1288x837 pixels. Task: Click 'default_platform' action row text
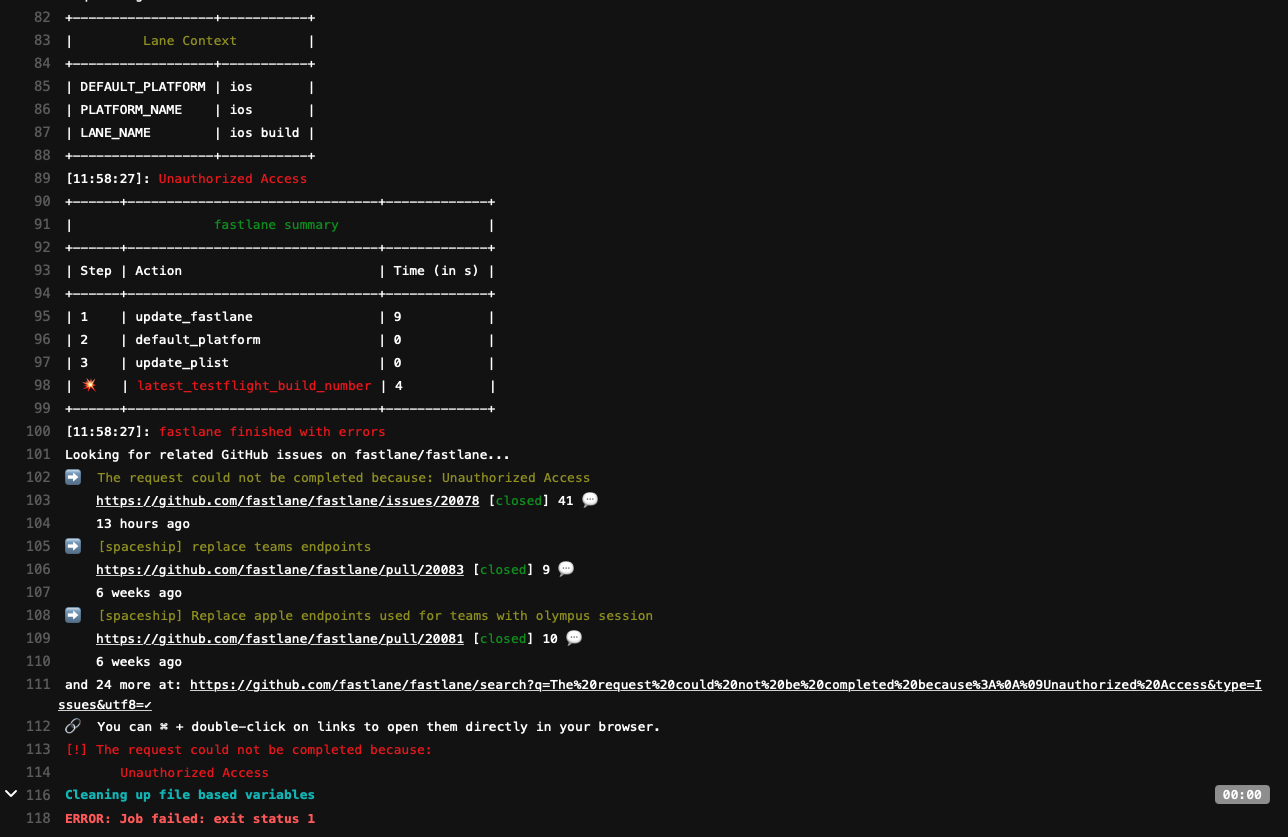(198, 340)
